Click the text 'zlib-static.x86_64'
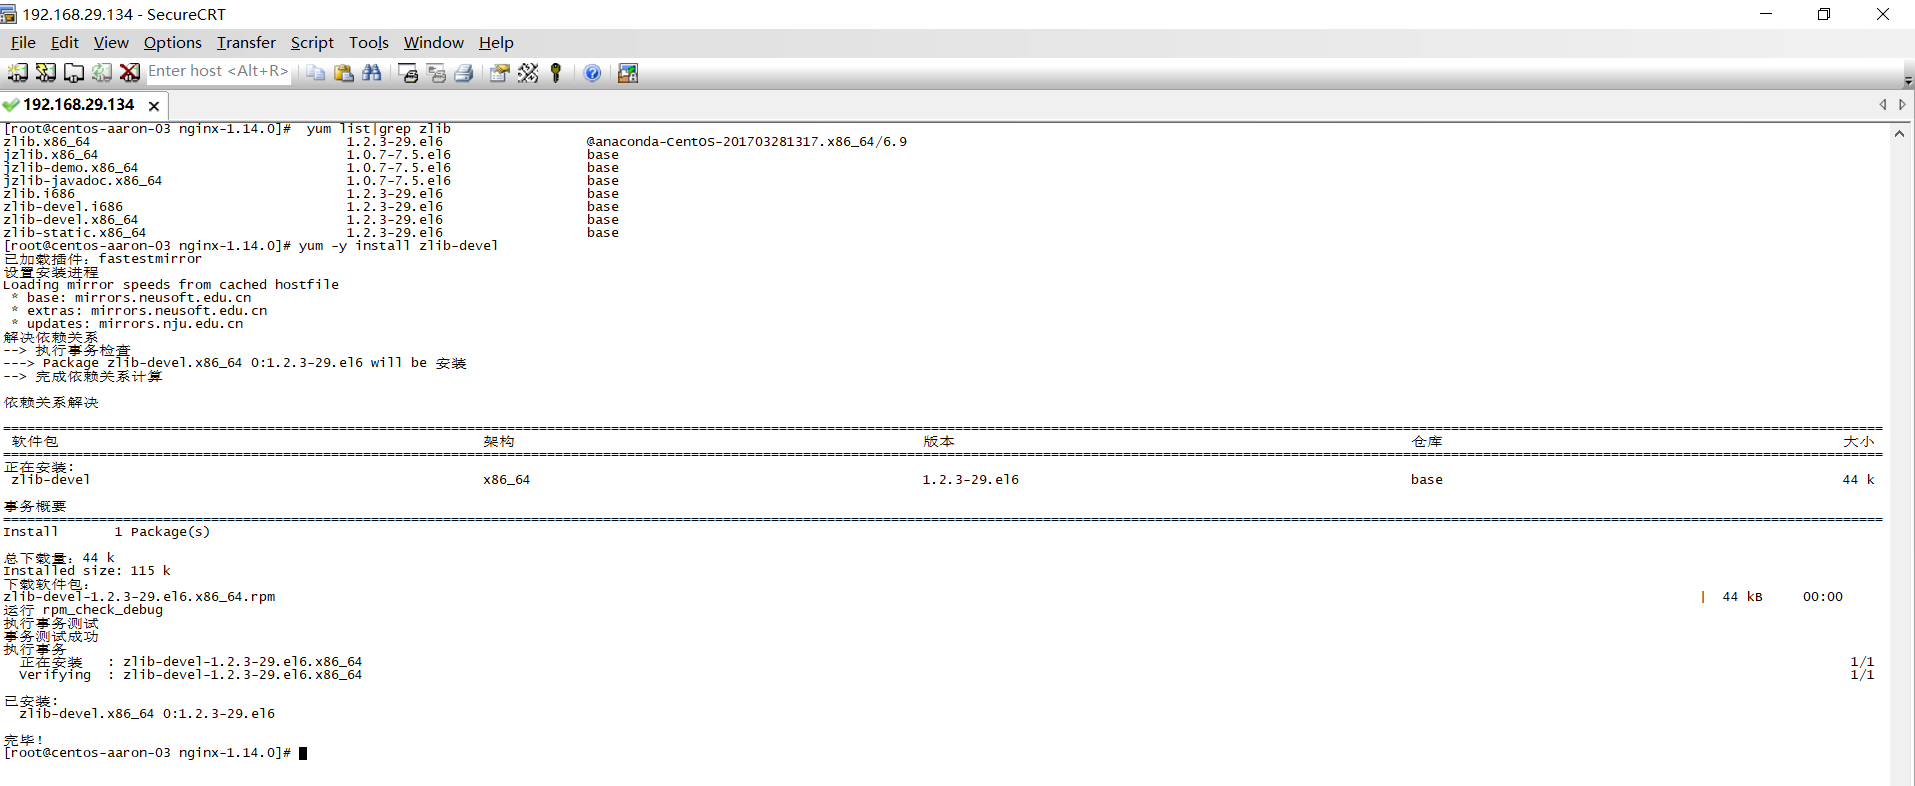This screenshot has width=1915, height=786. 75,233
